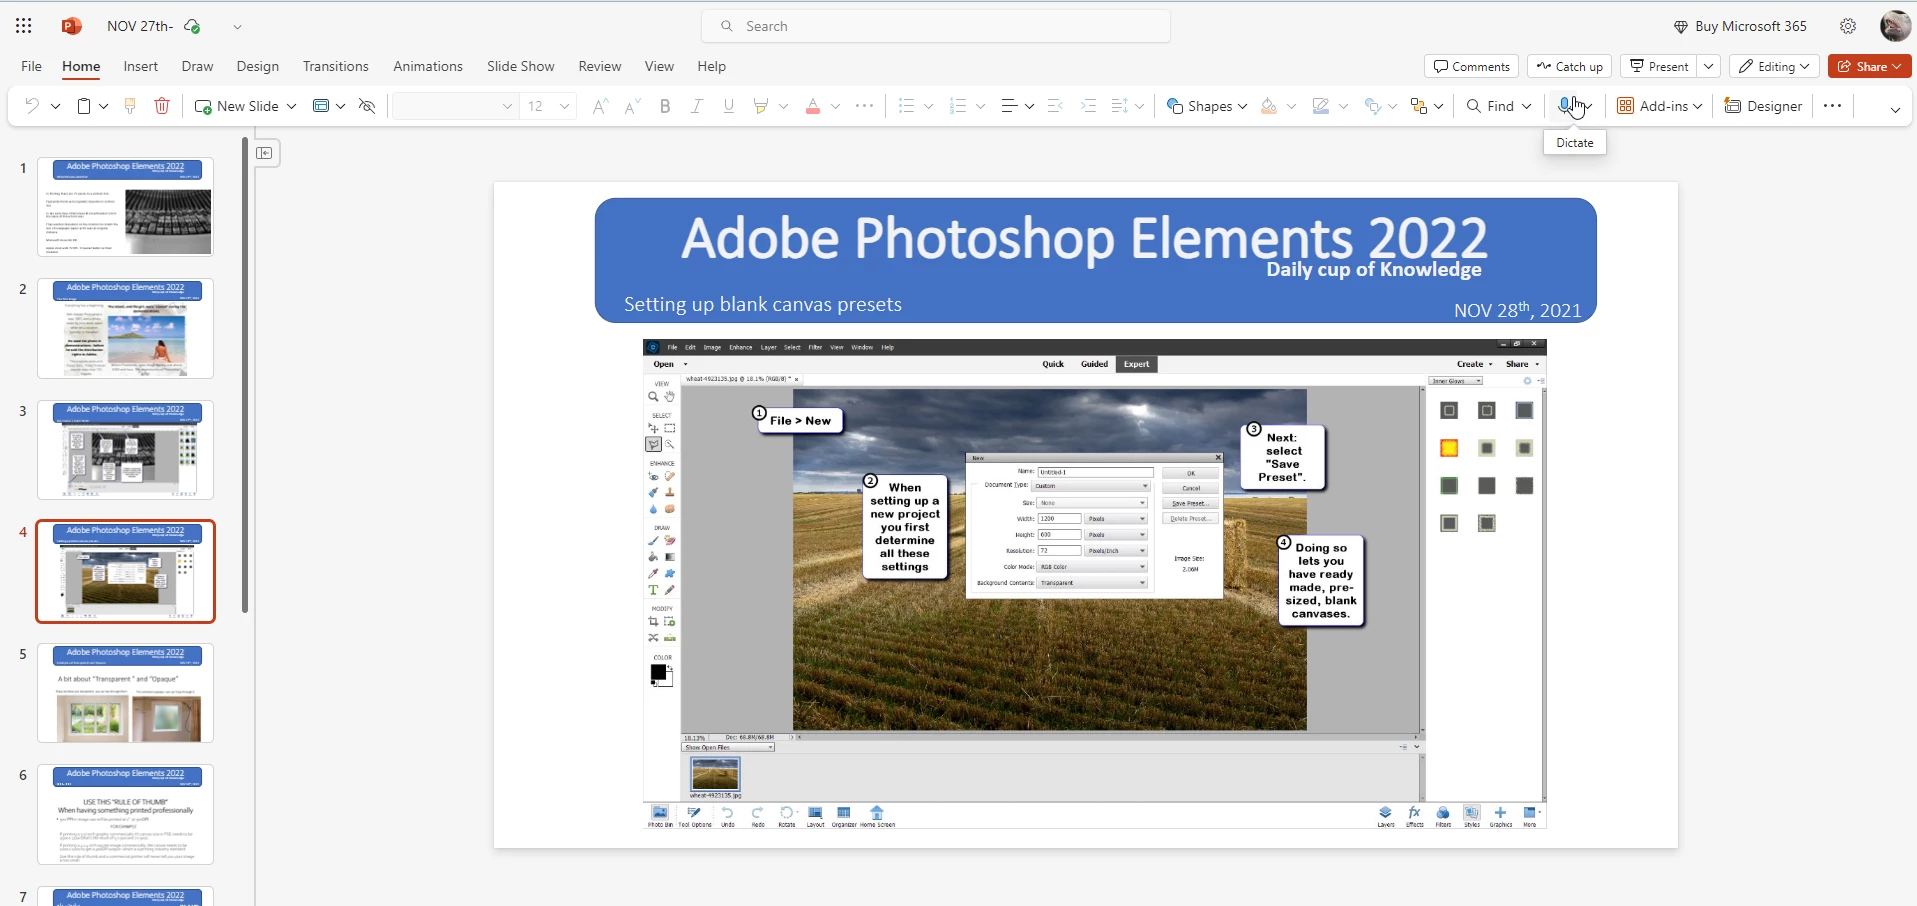Click the Increase Indent icon
The image size is (1917, 906).
(x=1089, y=106)
